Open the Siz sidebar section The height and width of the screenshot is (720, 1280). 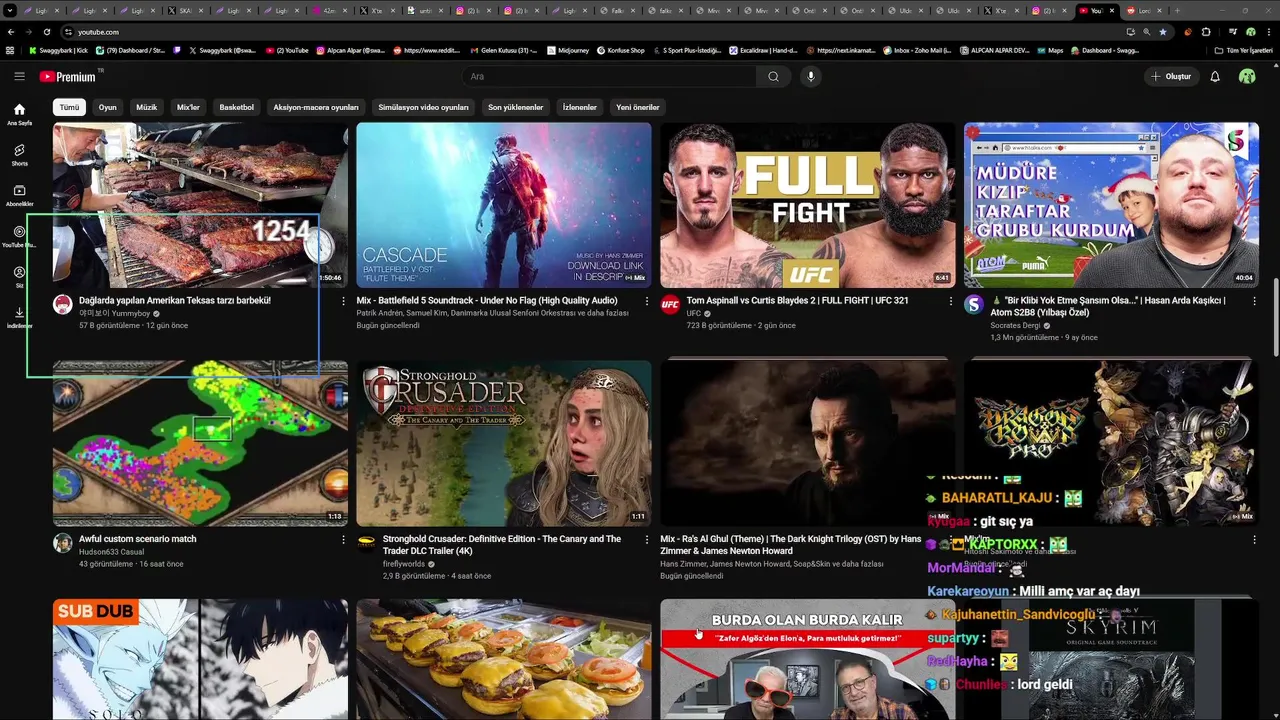click(19, 277)
